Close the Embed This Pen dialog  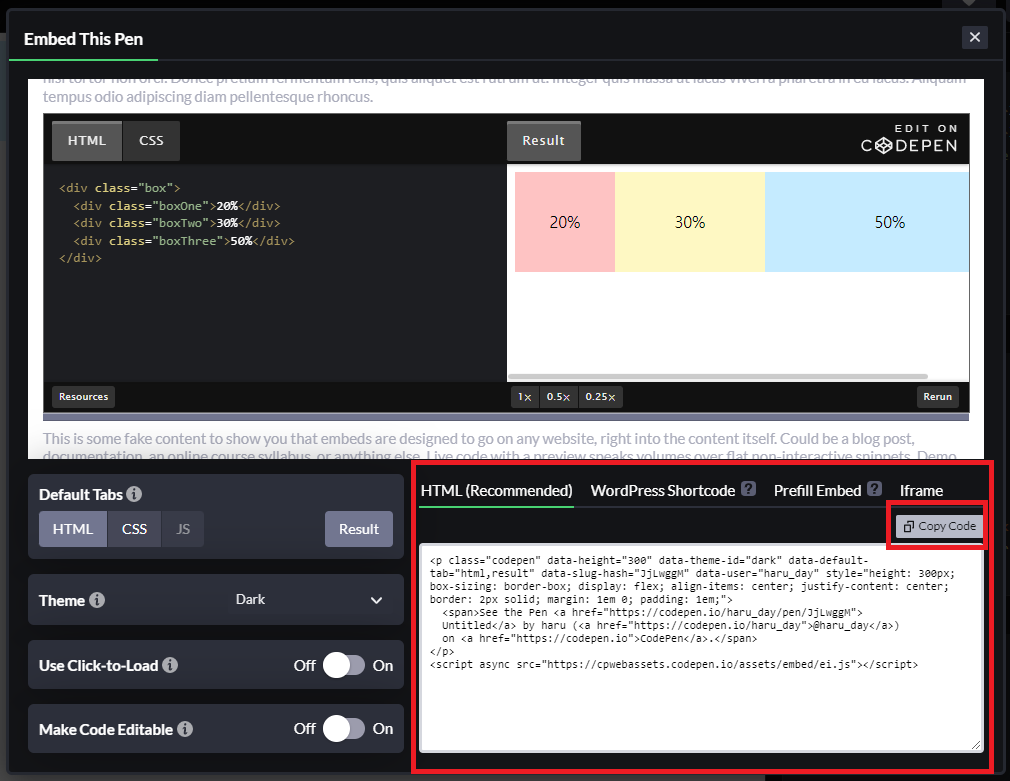(x=975, y=37)
